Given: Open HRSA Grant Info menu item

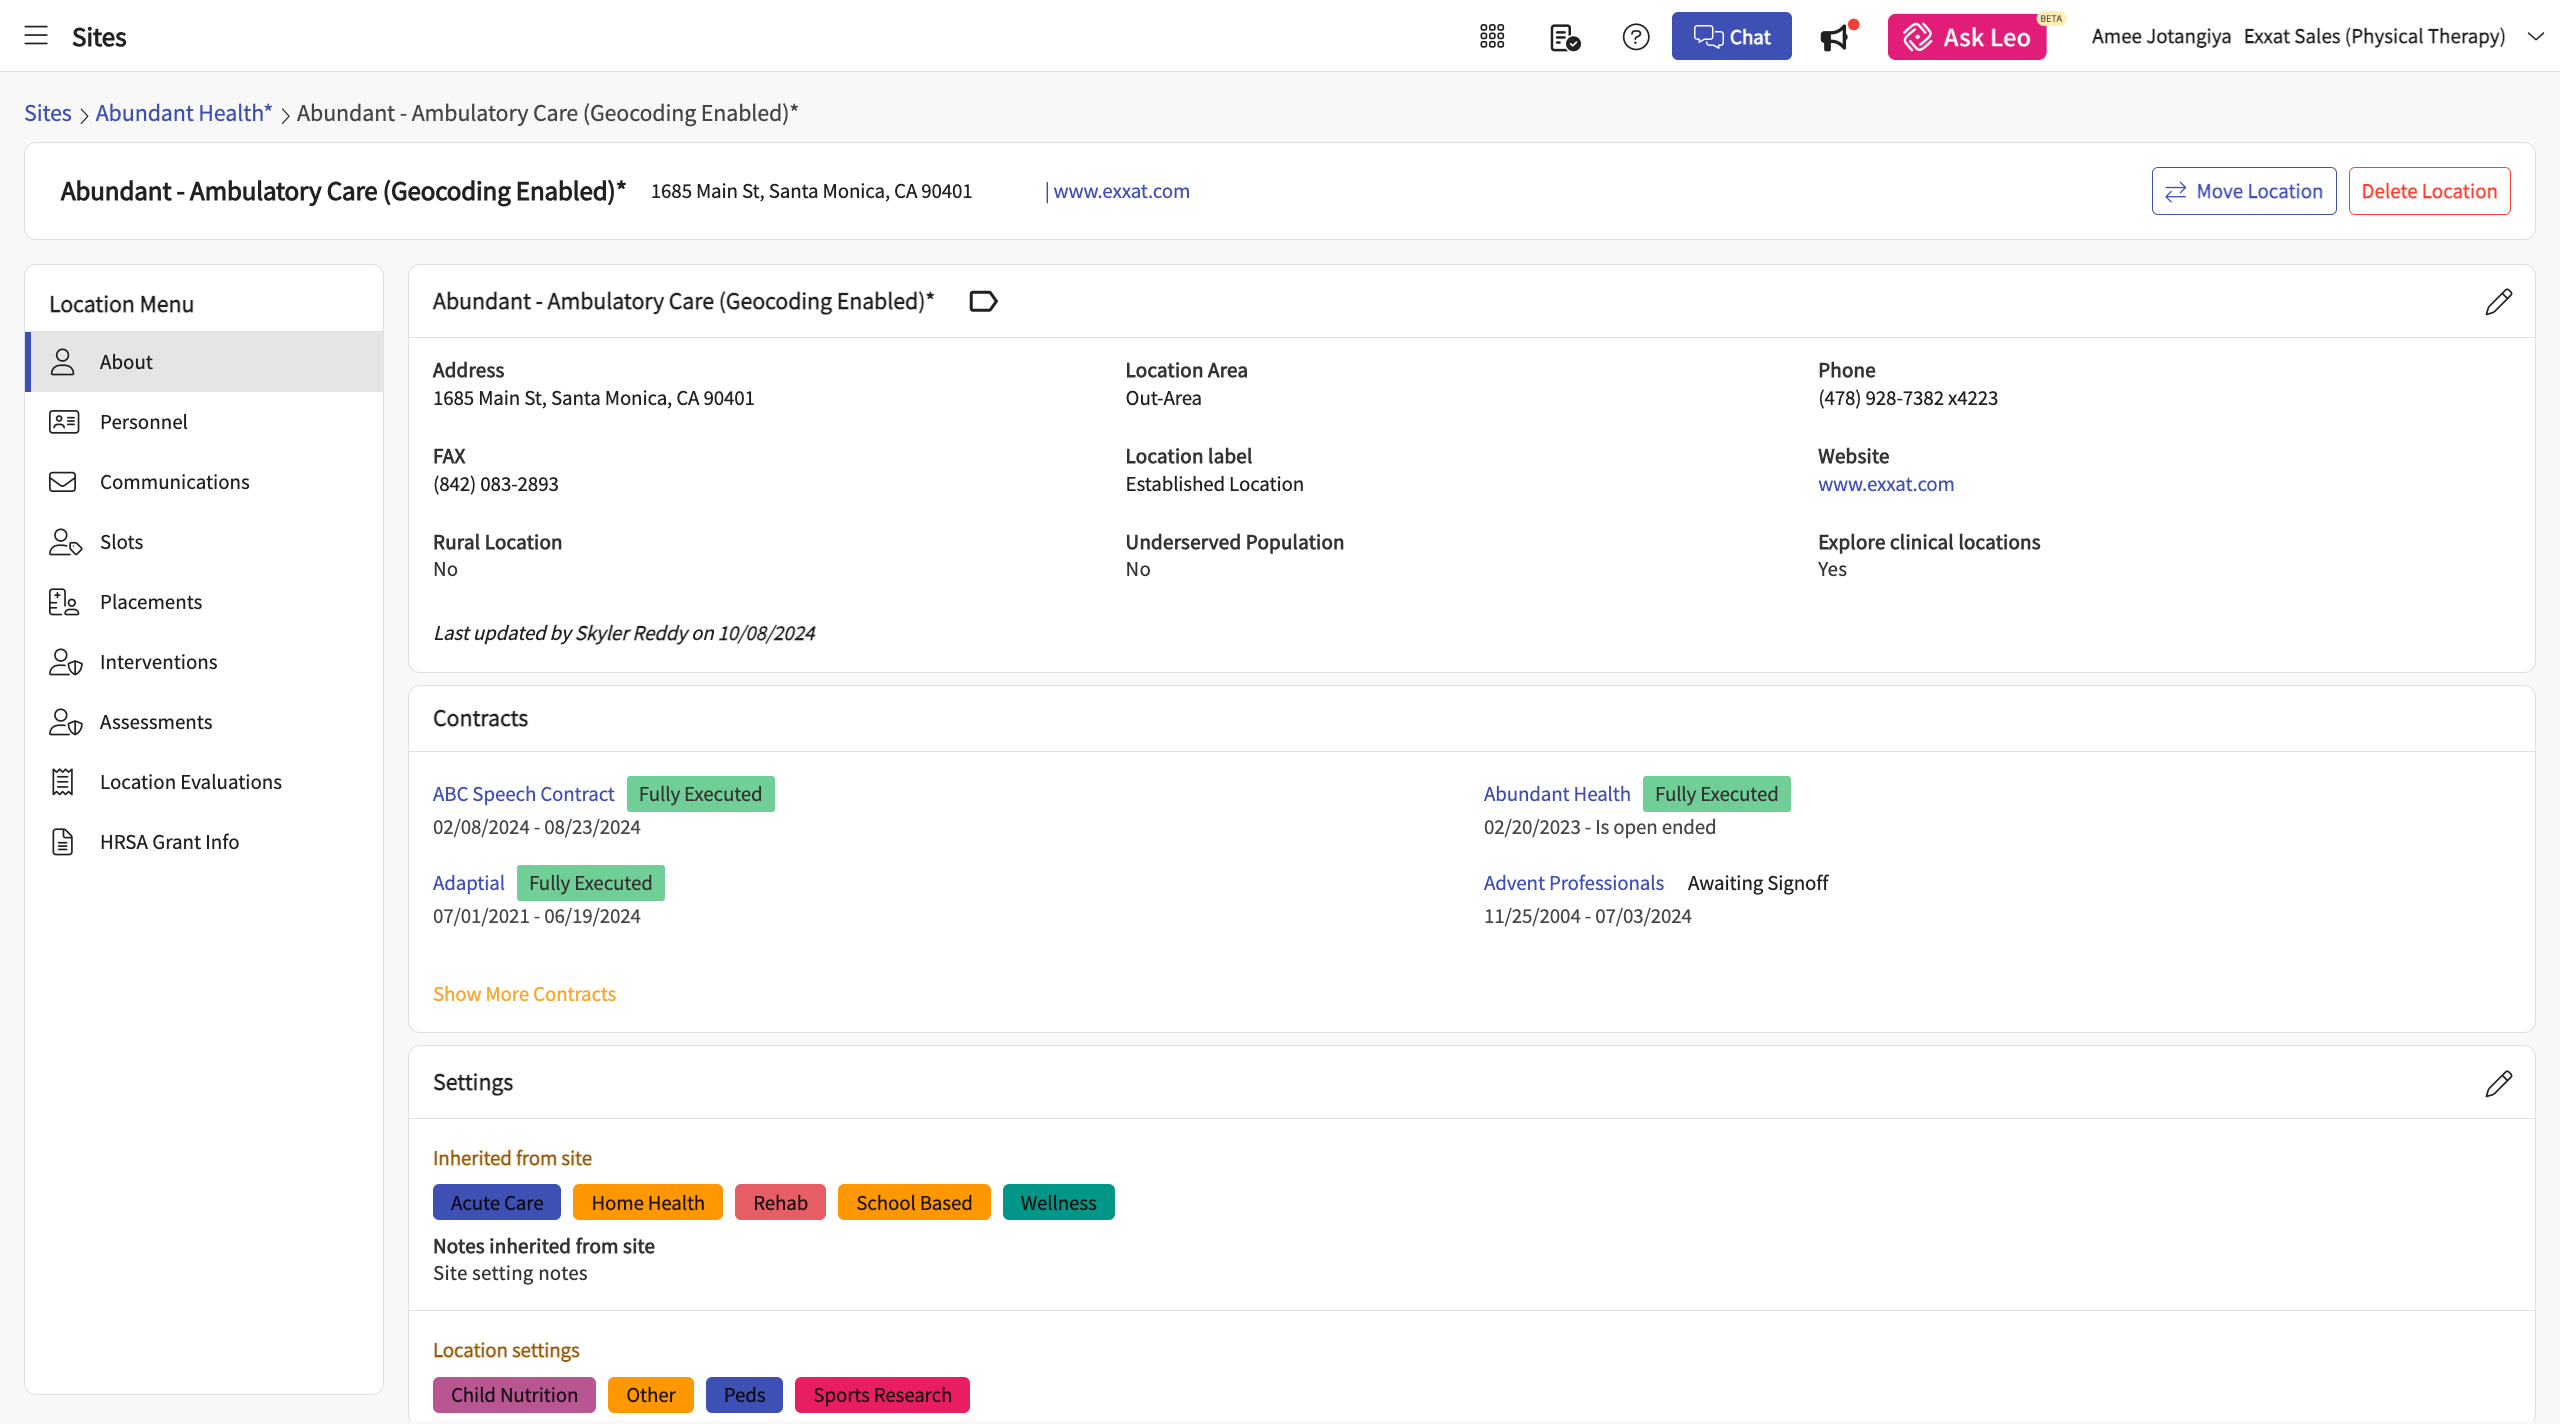Looking at the screenshot, I should click(169, 842).
